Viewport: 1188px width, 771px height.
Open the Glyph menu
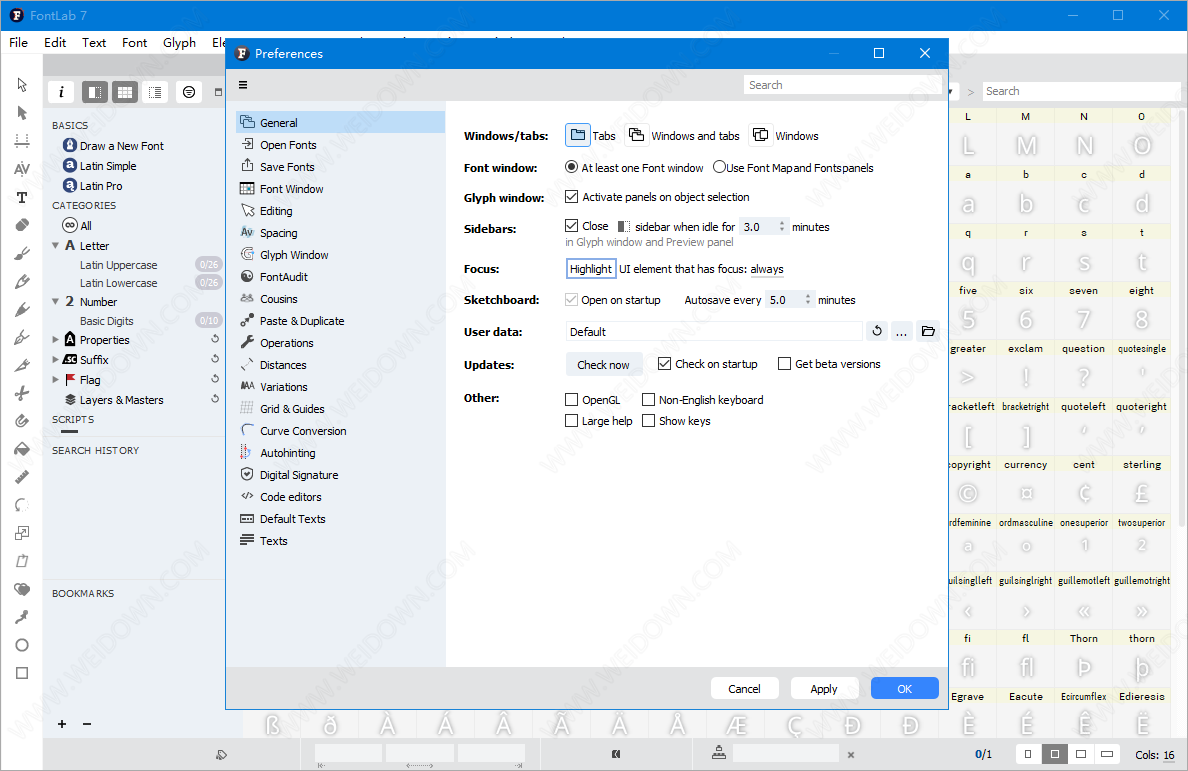pyautogui.click(x=180, y=42)
